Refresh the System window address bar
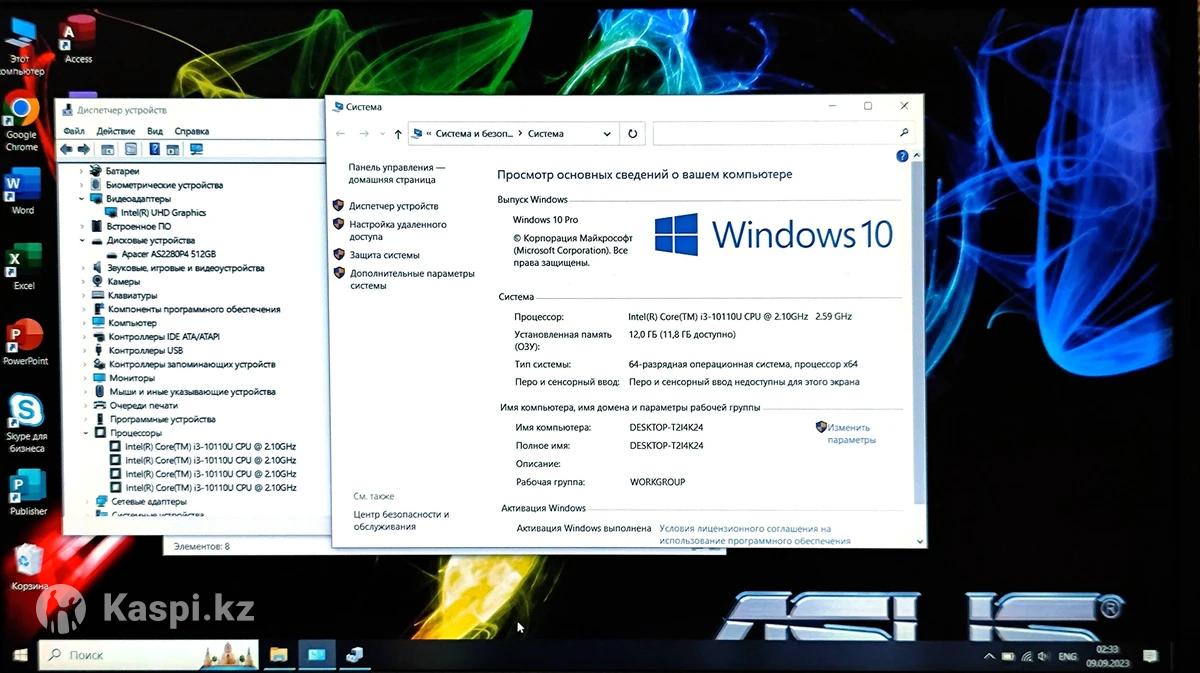 (x=632, y=133)
